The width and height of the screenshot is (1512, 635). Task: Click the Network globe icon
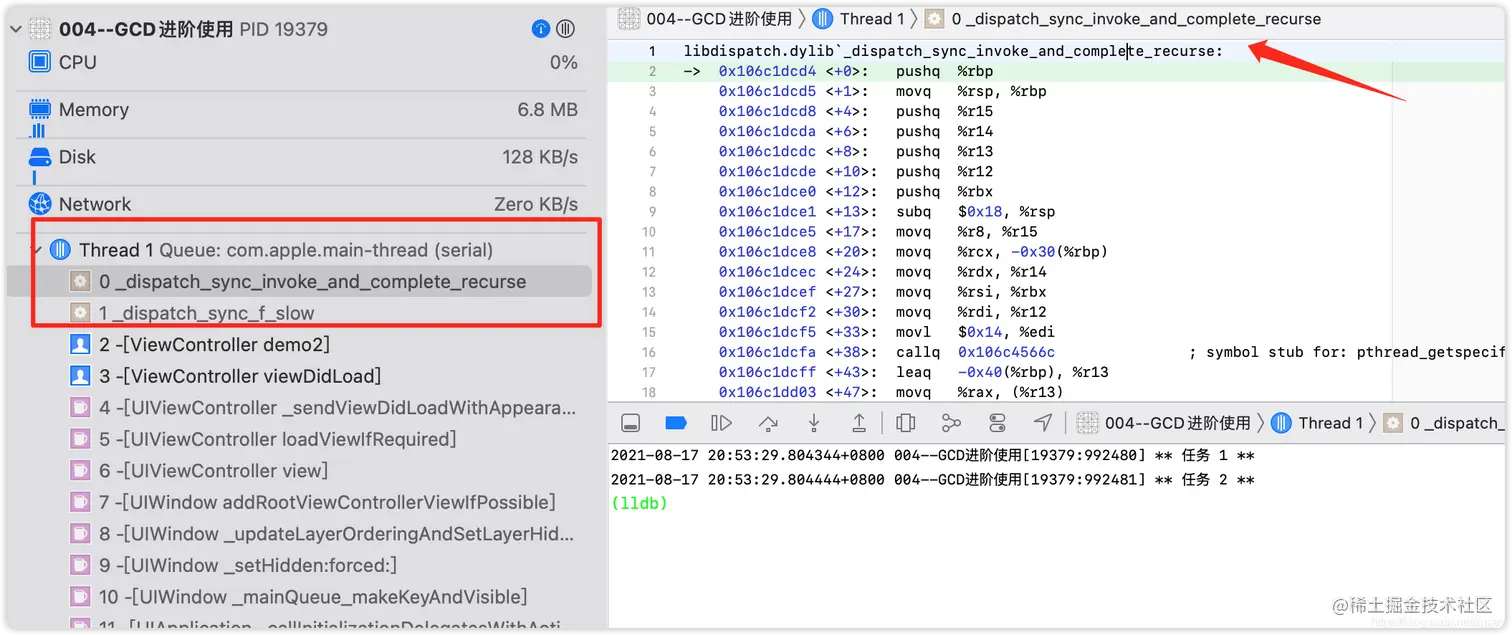[40, 204]
